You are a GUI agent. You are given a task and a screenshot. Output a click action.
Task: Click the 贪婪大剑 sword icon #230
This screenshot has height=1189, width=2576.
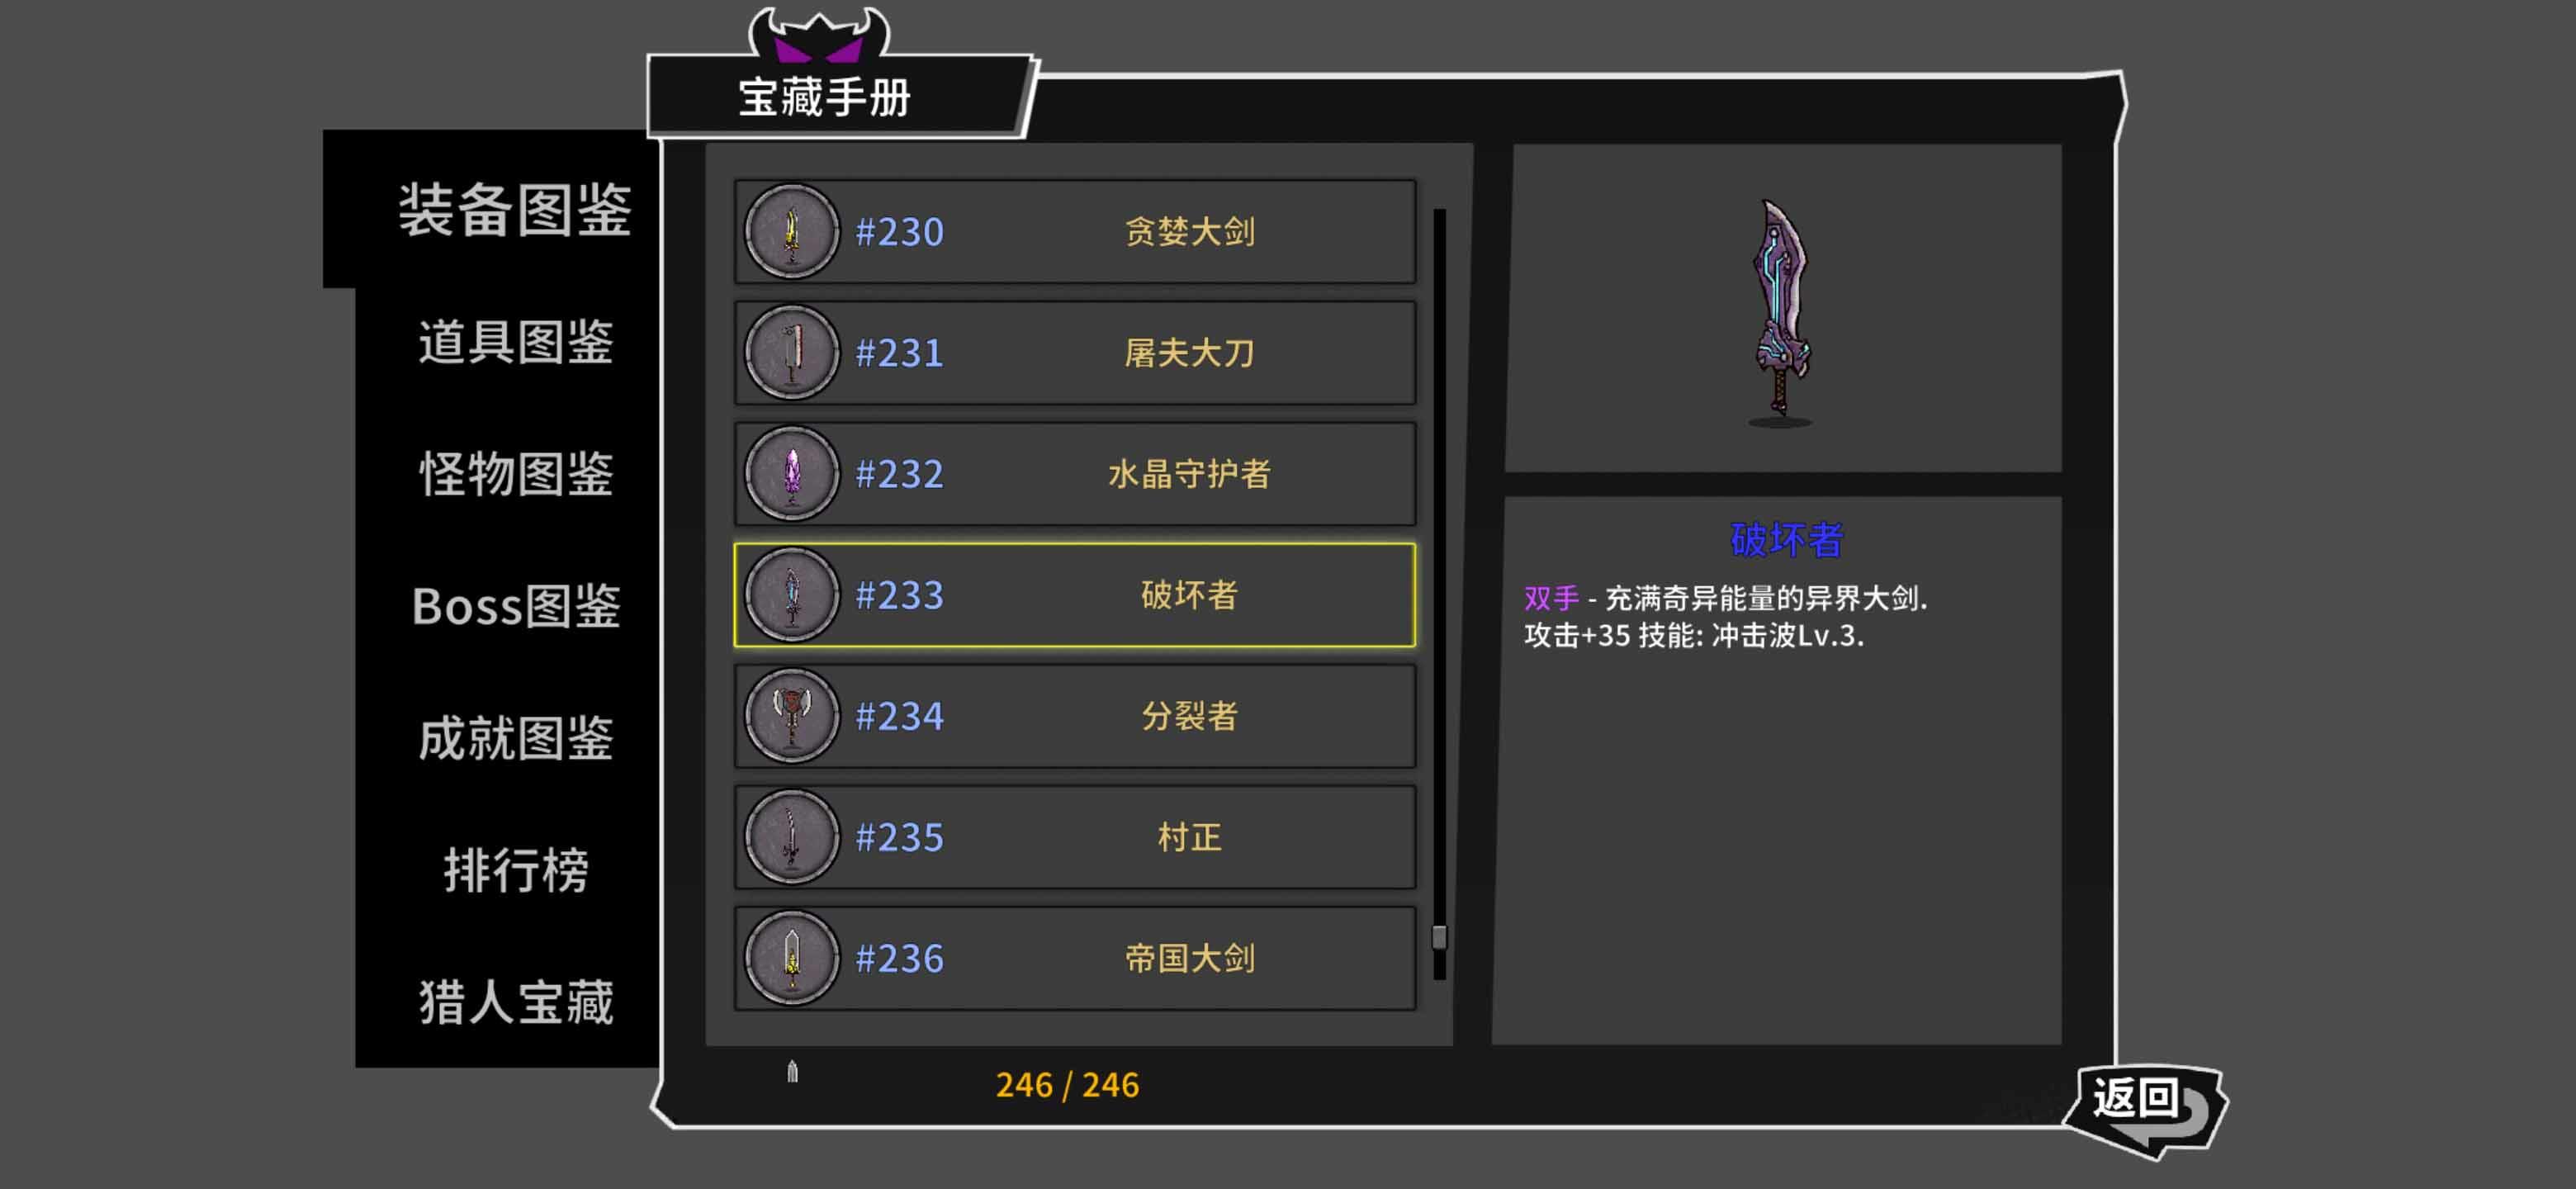(791, 232)
